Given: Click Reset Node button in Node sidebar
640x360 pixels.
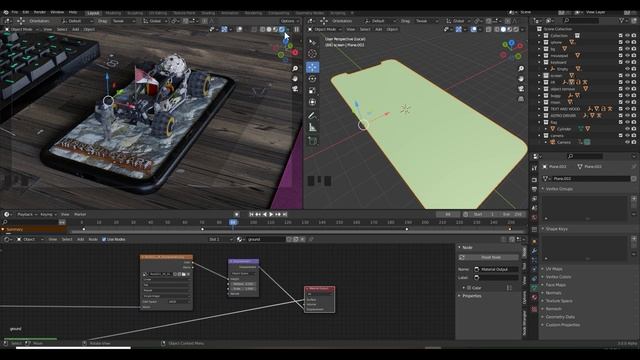Looking at the screenshot, I should [x=488, y=258].
